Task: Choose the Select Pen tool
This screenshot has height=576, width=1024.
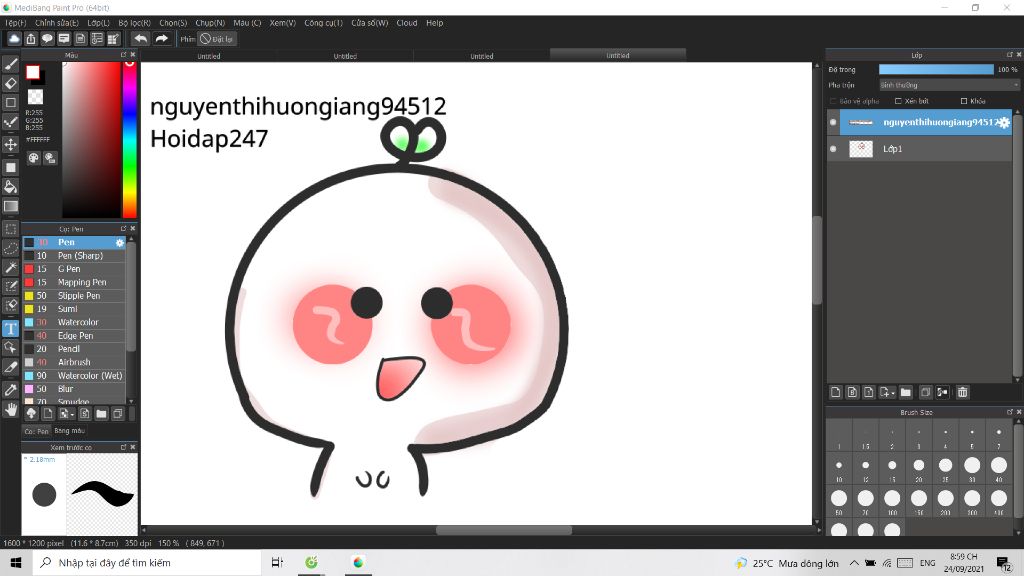Action: [10, 286]
